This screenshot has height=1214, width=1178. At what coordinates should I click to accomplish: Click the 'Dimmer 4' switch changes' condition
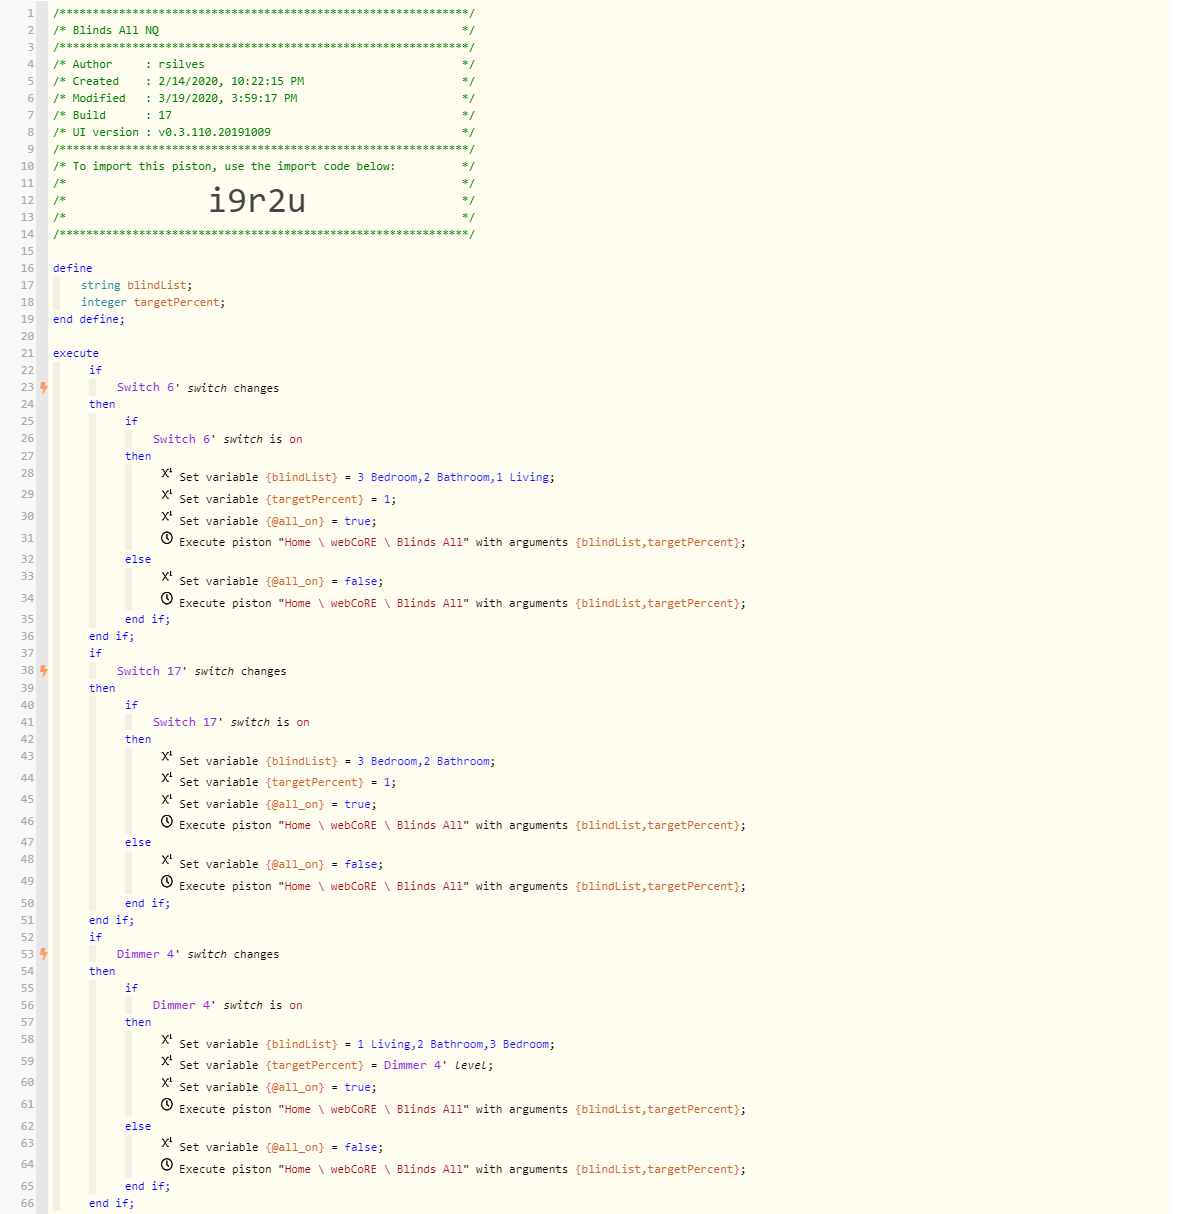[x=198, y=955]
